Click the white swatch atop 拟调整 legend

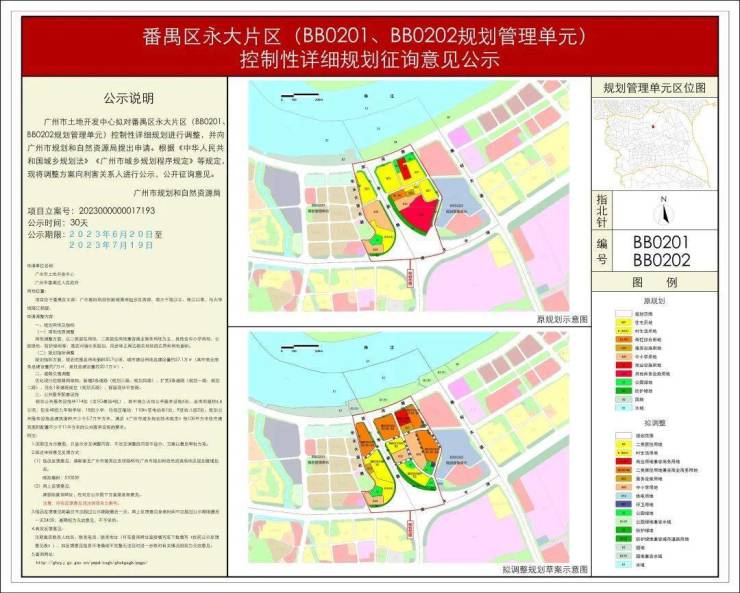623,436
